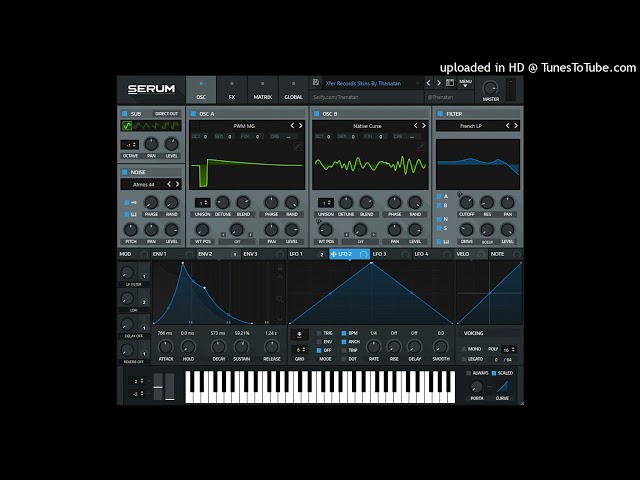Click the LP FILTER macro knob

pos(127,272)
